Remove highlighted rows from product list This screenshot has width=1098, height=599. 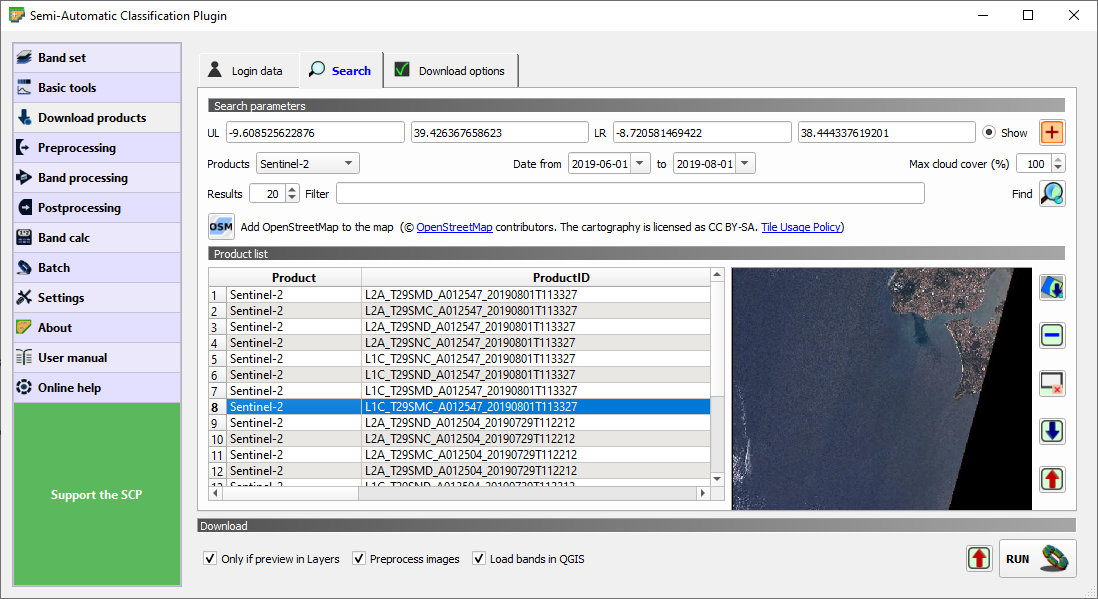pos(1052,335)
